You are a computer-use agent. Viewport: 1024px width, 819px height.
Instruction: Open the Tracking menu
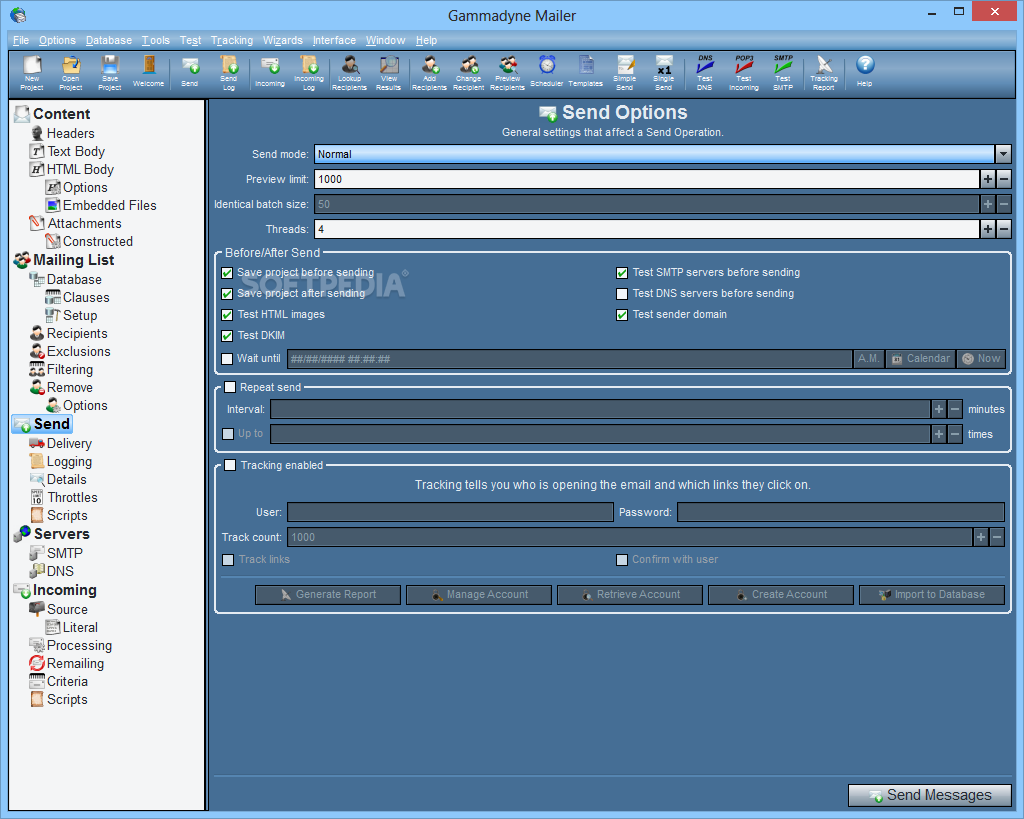coord(232,40)
